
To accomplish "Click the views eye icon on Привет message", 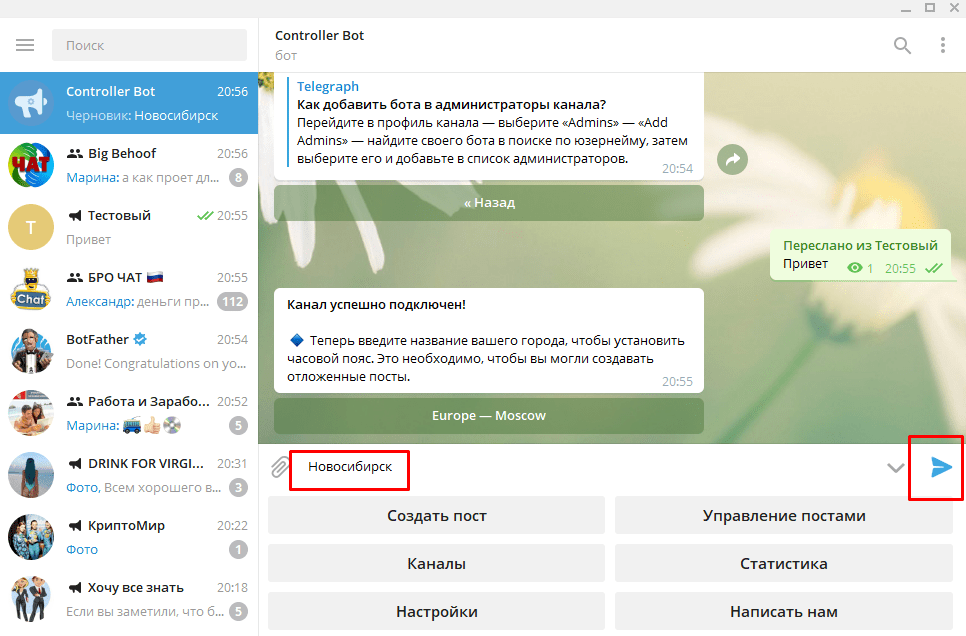I will pyautogui.click(x=855, y=268).
